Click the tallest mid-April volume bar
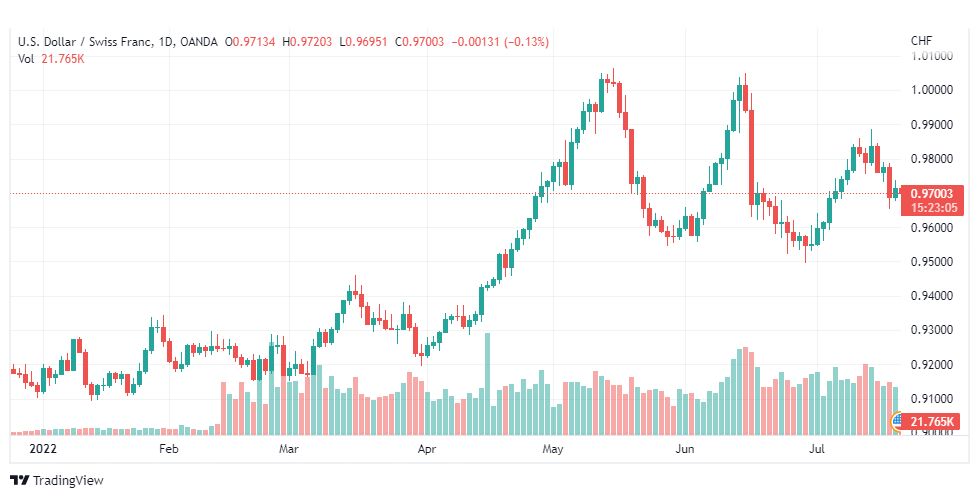This screenshot has height=498, width=979. pyautogui.click(x=488, y=384)
